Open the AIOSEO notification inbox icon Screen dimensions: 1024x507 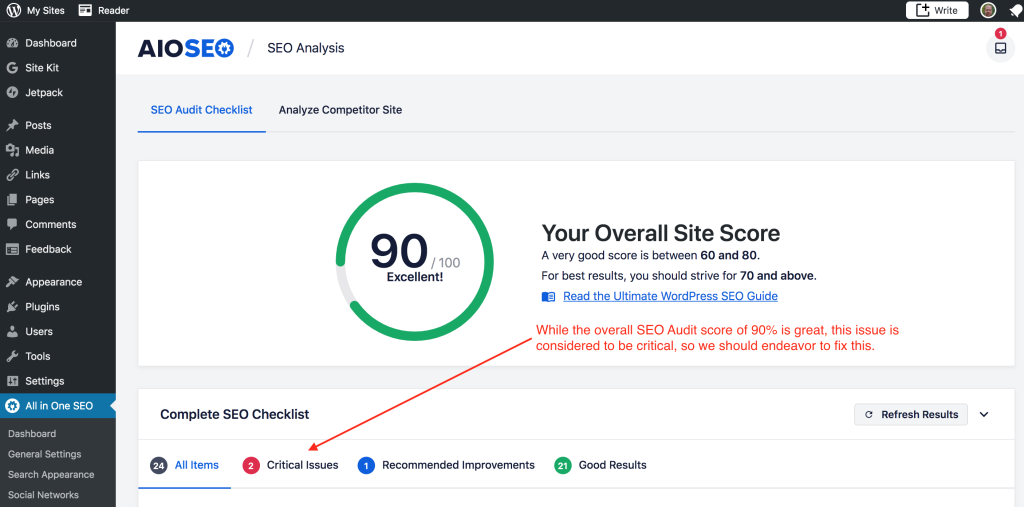click(1000, 48)
